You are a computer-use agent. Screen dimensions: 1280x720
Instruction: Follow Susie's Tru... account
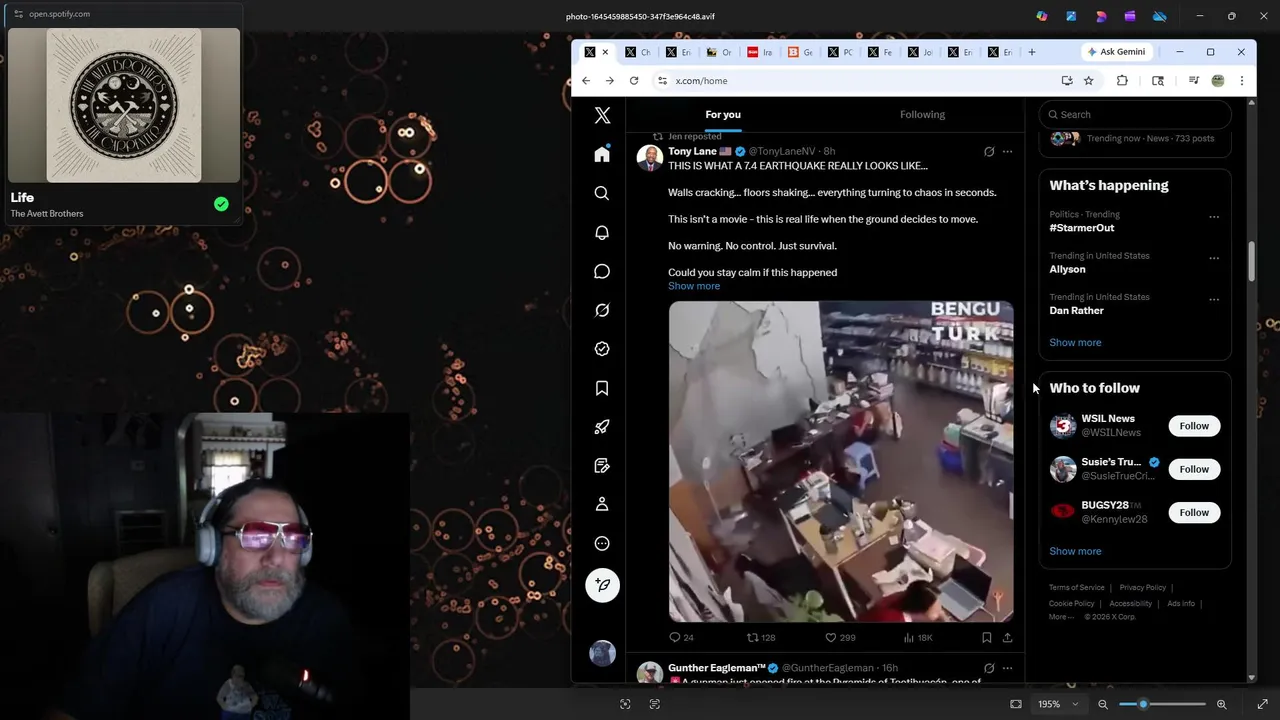click(x=1194, y=469)
